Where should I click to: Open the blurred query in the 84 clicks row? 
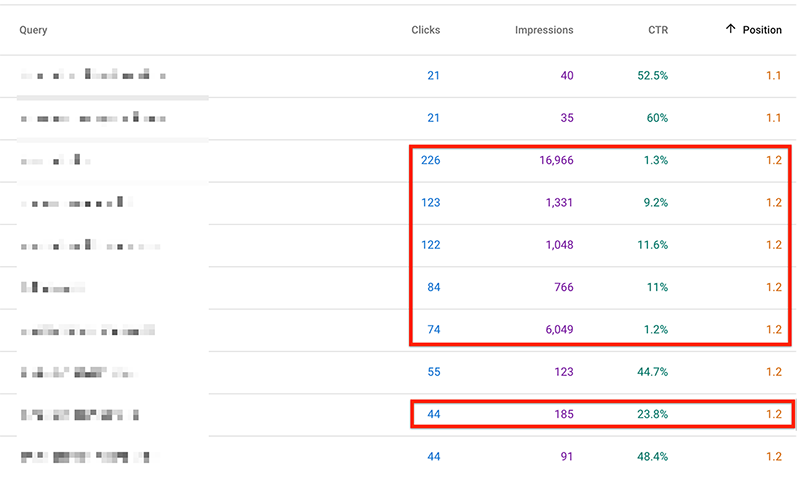[53, 287]
